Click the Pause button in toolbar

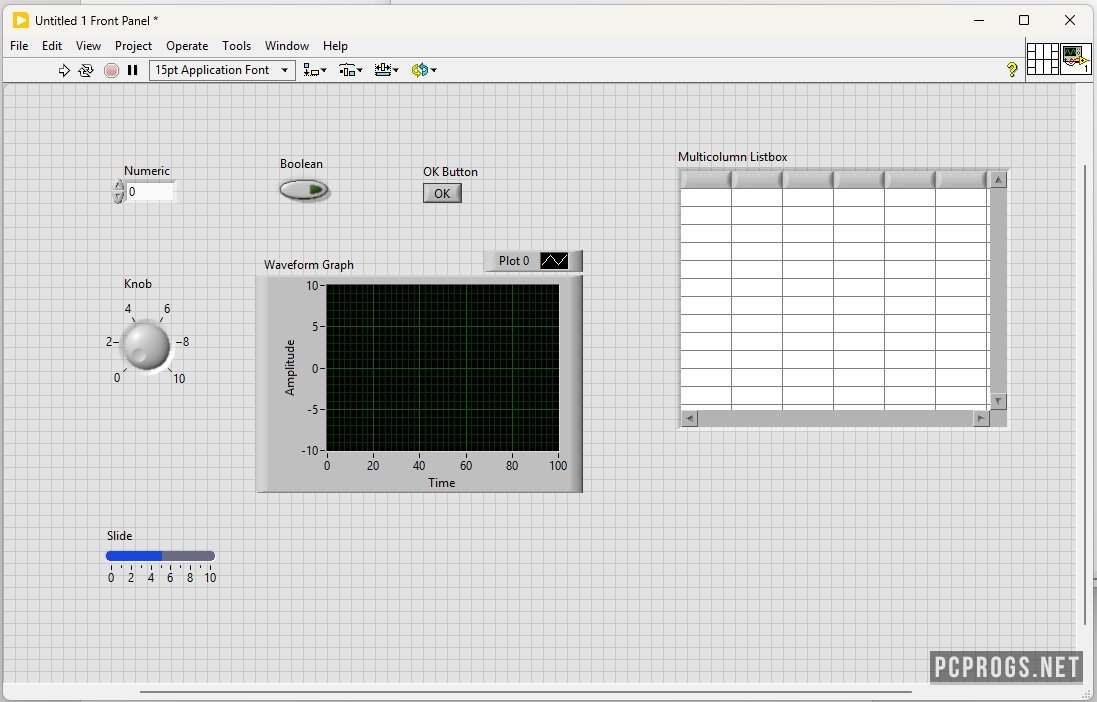pyautogui.click(x=132, y=70)
